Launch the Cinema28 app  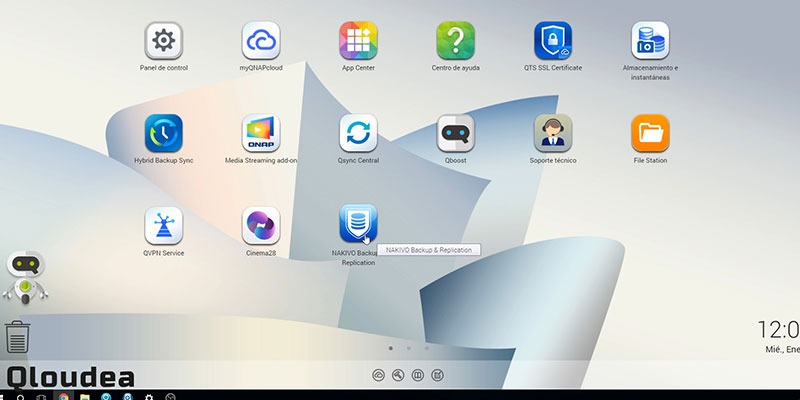coord(261,226)
